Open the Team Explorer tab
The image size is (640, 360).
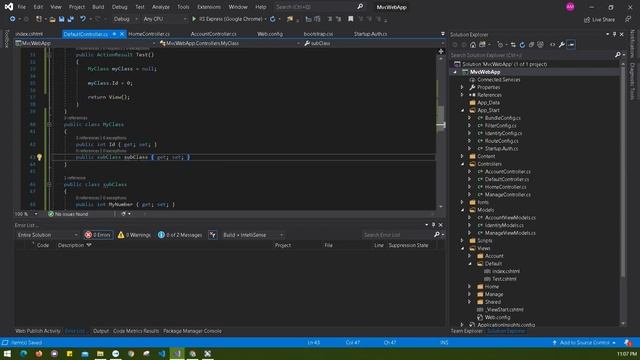467,331
